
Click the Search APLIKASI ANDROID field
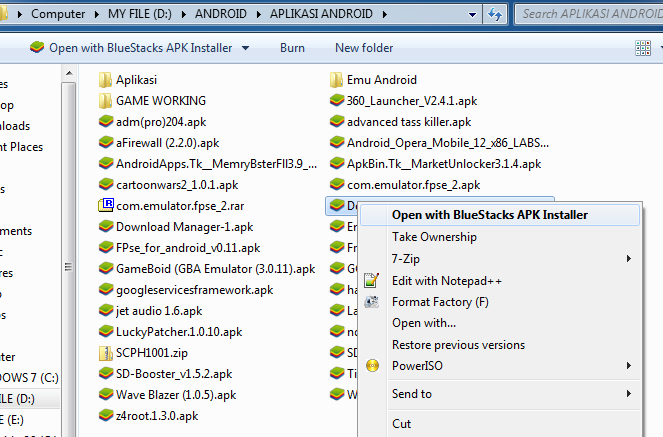590,14
